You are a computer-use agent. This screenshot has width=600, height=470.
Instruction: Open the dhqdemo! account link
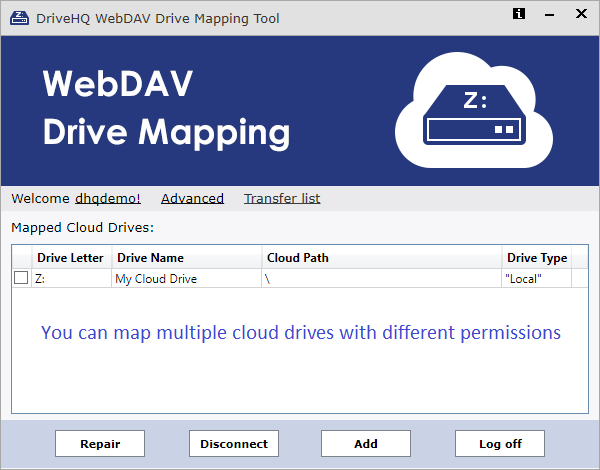[108, 198]
